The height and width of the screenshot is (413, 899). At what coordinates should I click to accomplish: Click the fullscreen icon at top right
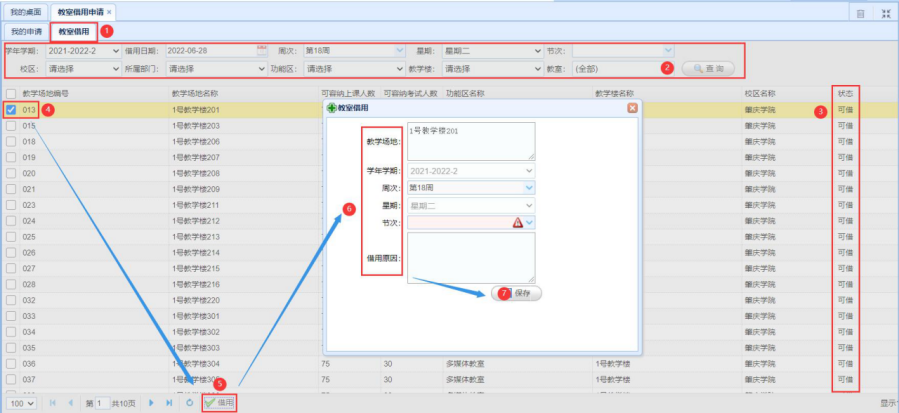885,14
